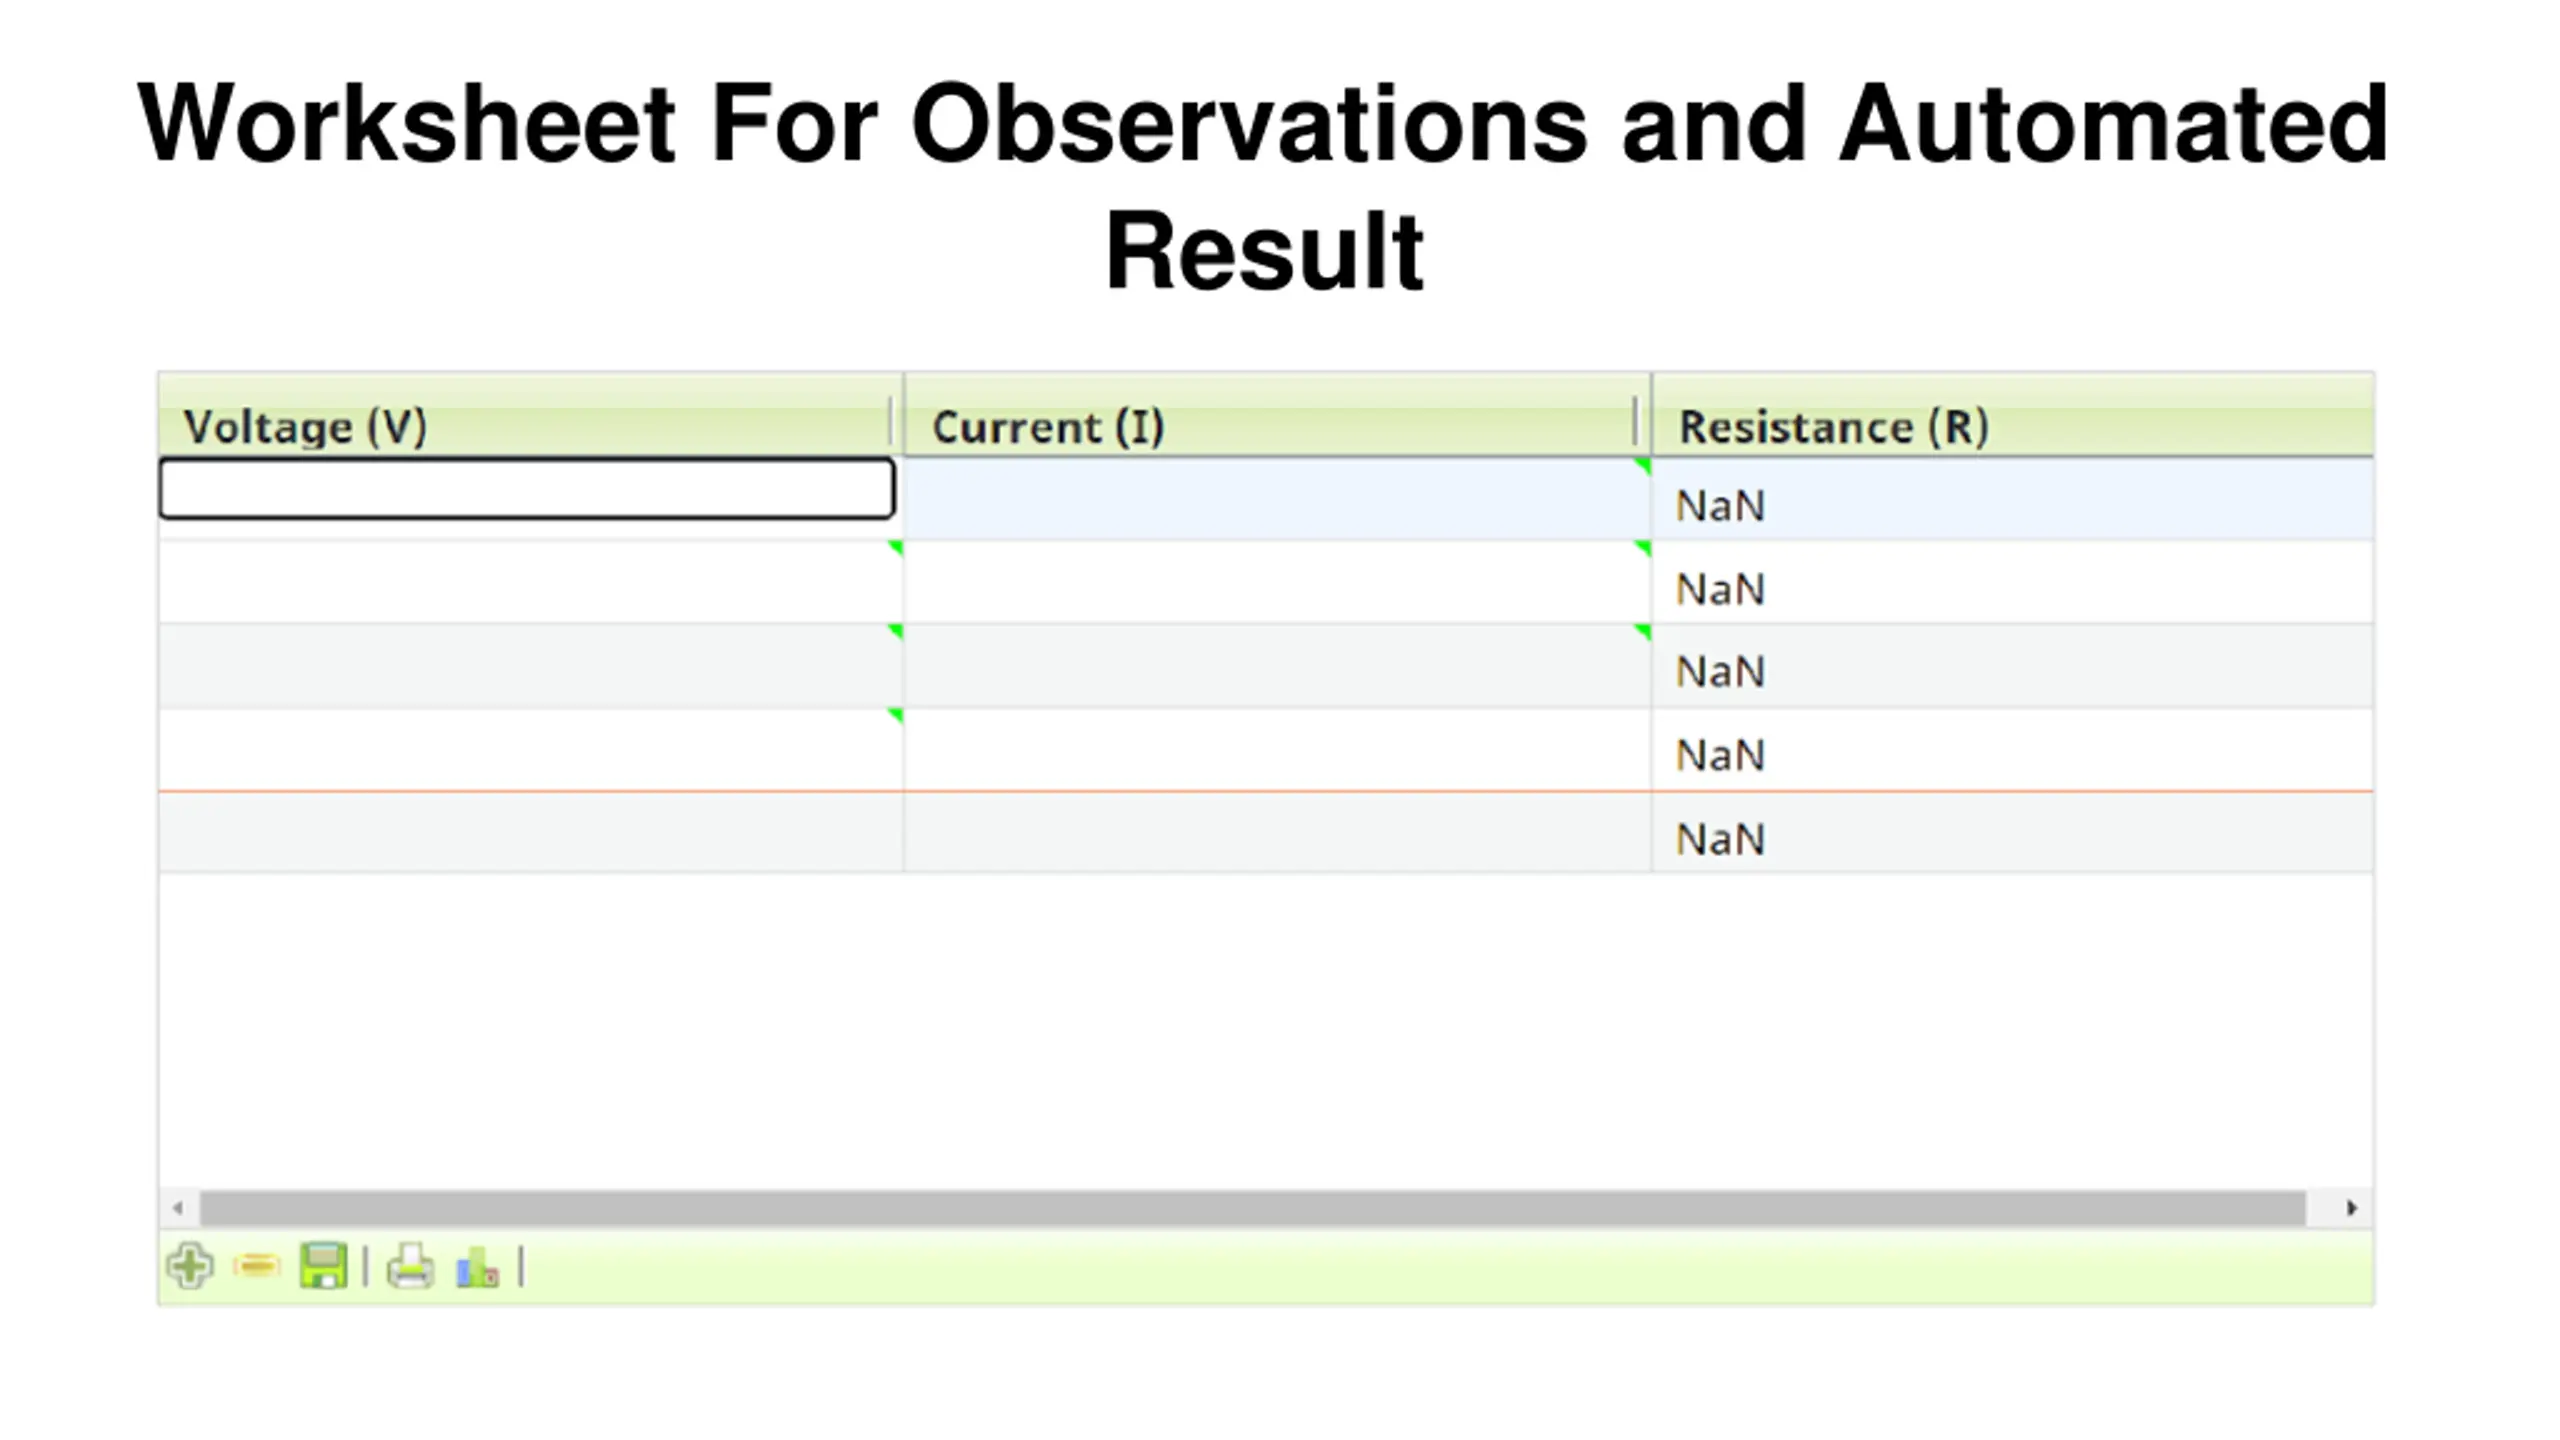The height and width of the screenshot is (1440, 2560).
Task: Click the left scrollbar arrow
Action: click(x=178, y=1208)
